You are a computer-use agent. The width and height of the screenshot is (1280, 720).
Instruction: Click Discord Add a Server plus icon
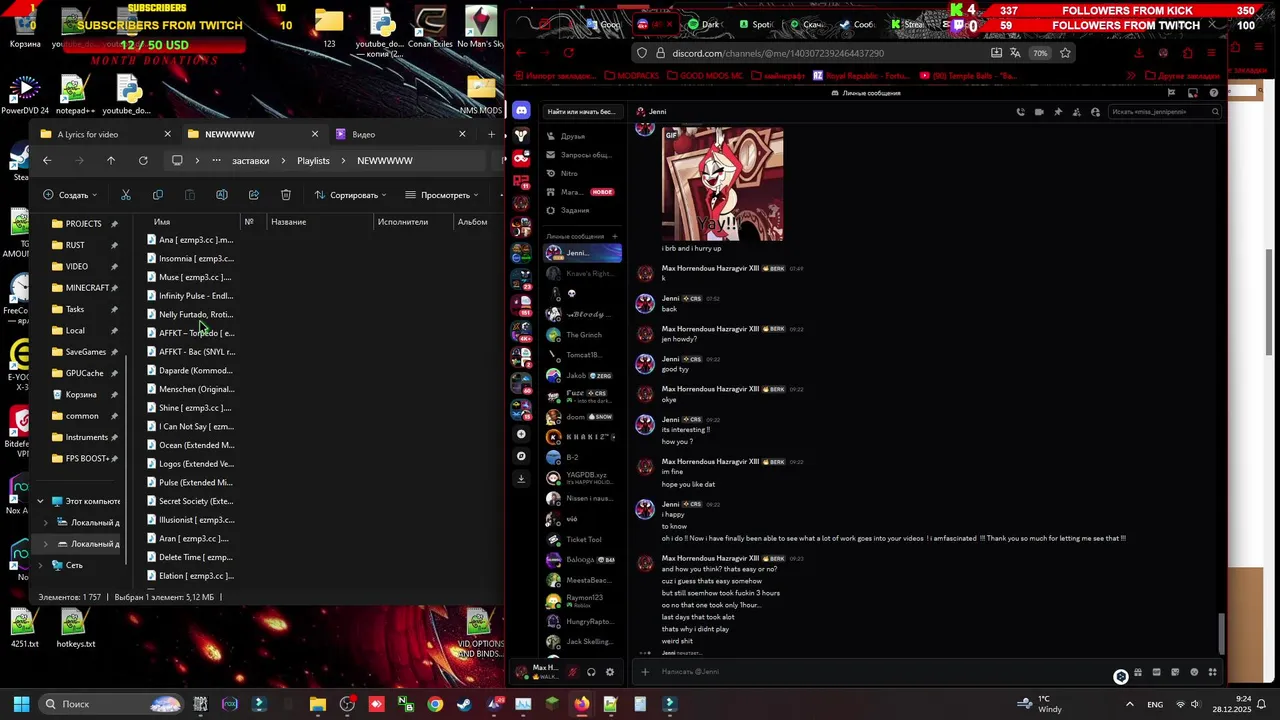click(521, 434)
